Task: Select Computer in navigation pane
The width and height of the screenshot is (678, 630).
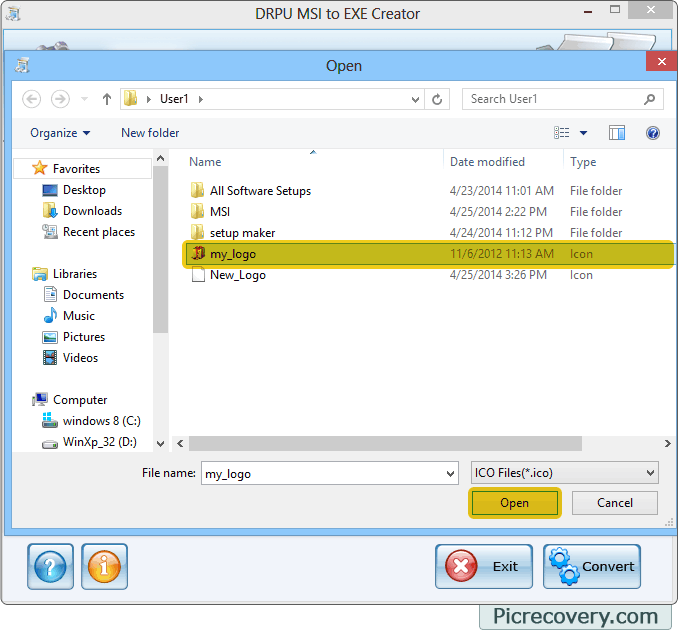Action: point(80,400)
